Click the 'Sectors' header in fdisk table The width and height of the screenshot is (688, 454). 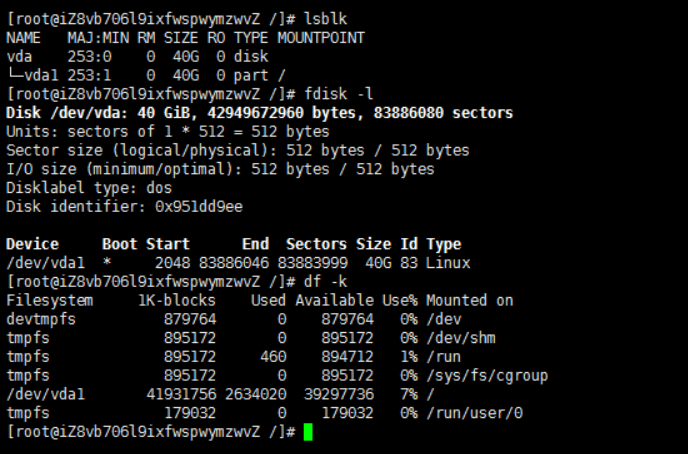(x=317, y=244)
